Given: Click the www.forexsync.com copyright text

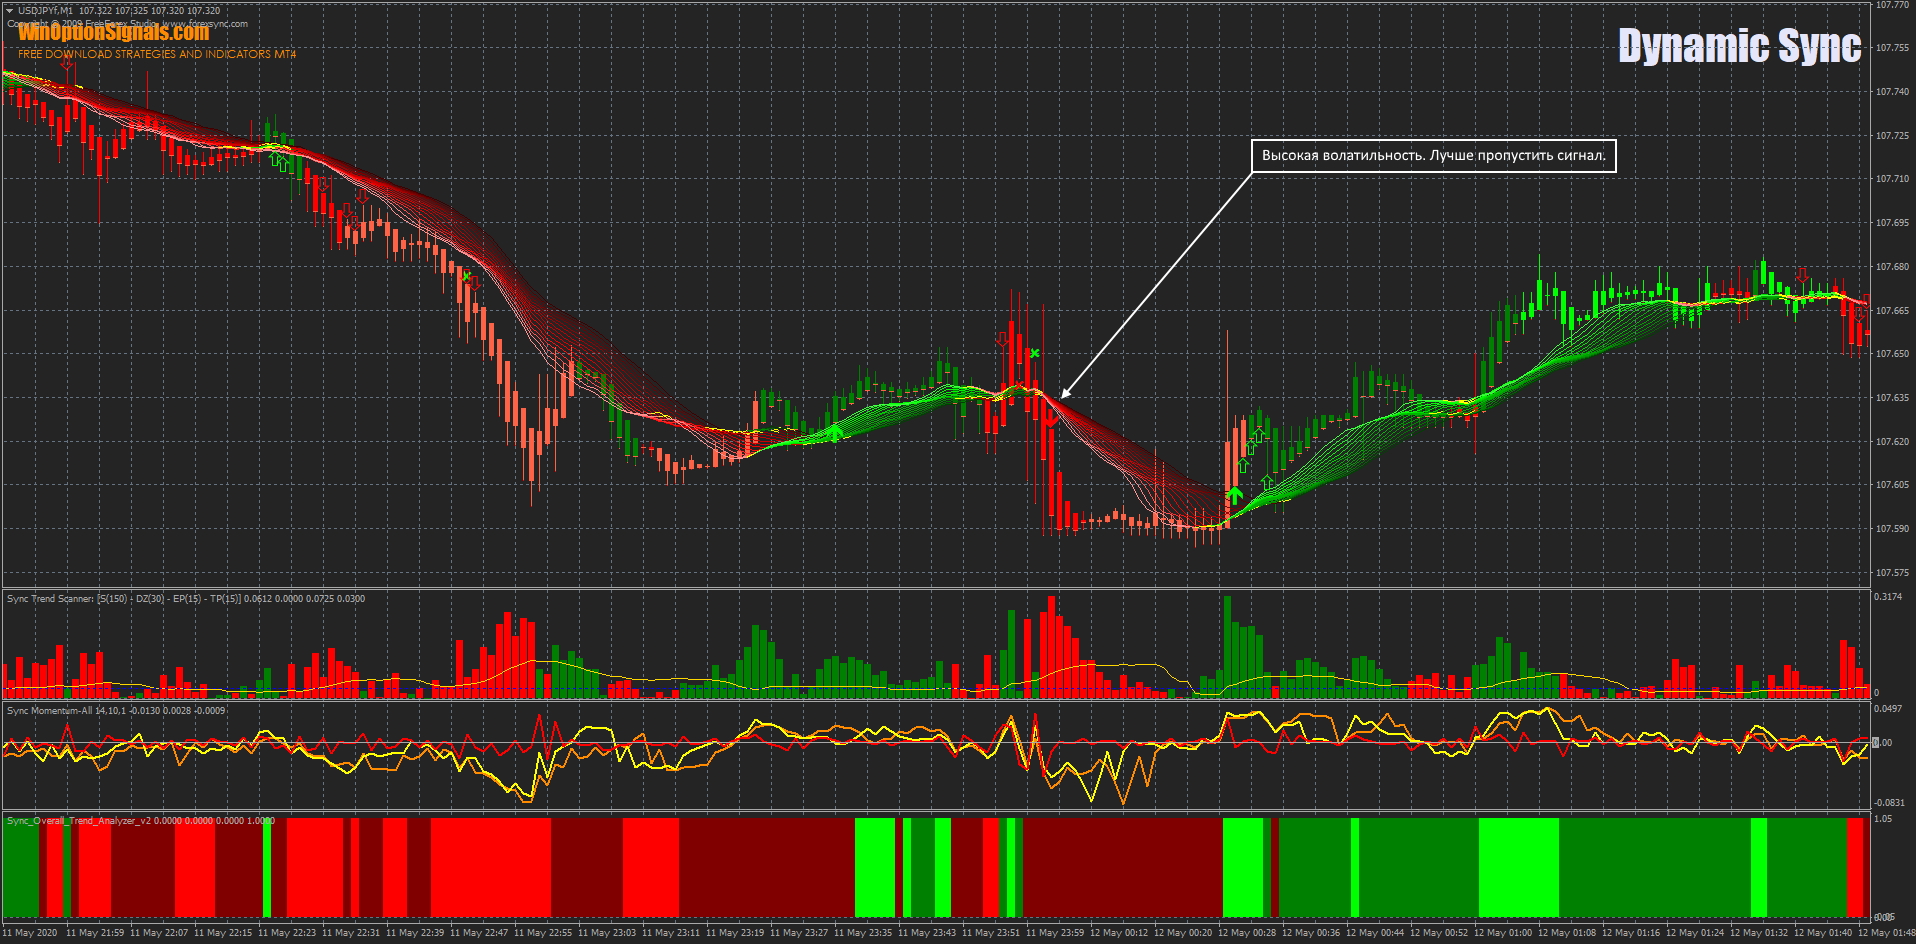Looking at the screenshot, I should pos(205,23).
